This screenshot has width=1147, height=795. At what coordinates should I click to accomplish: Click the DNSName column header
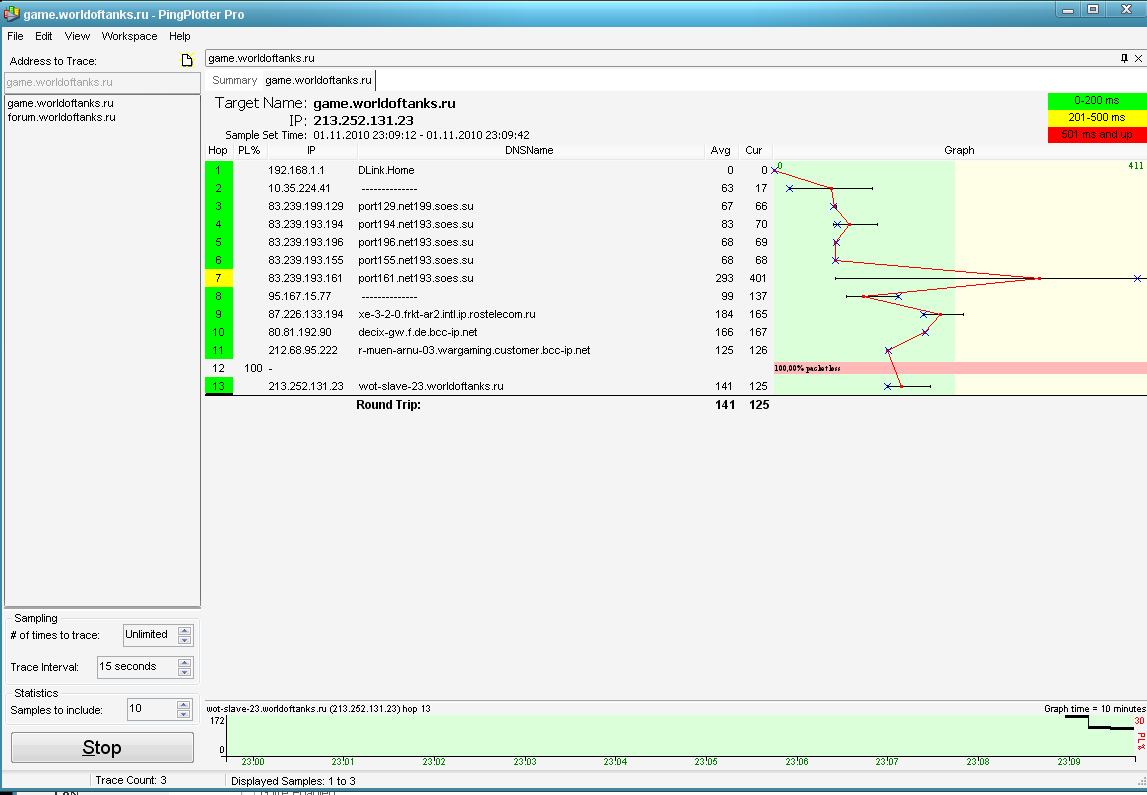click(530, 150)
